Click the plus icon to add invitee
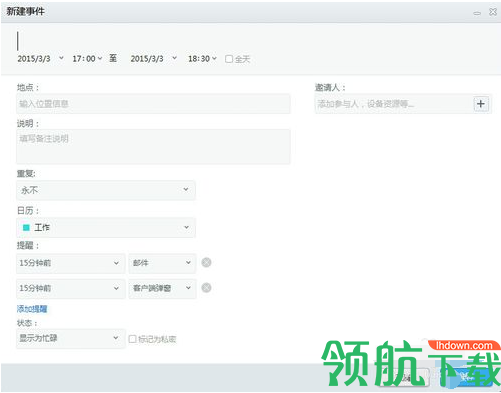The height and width of the screenshot is (393, 501). 480,104
